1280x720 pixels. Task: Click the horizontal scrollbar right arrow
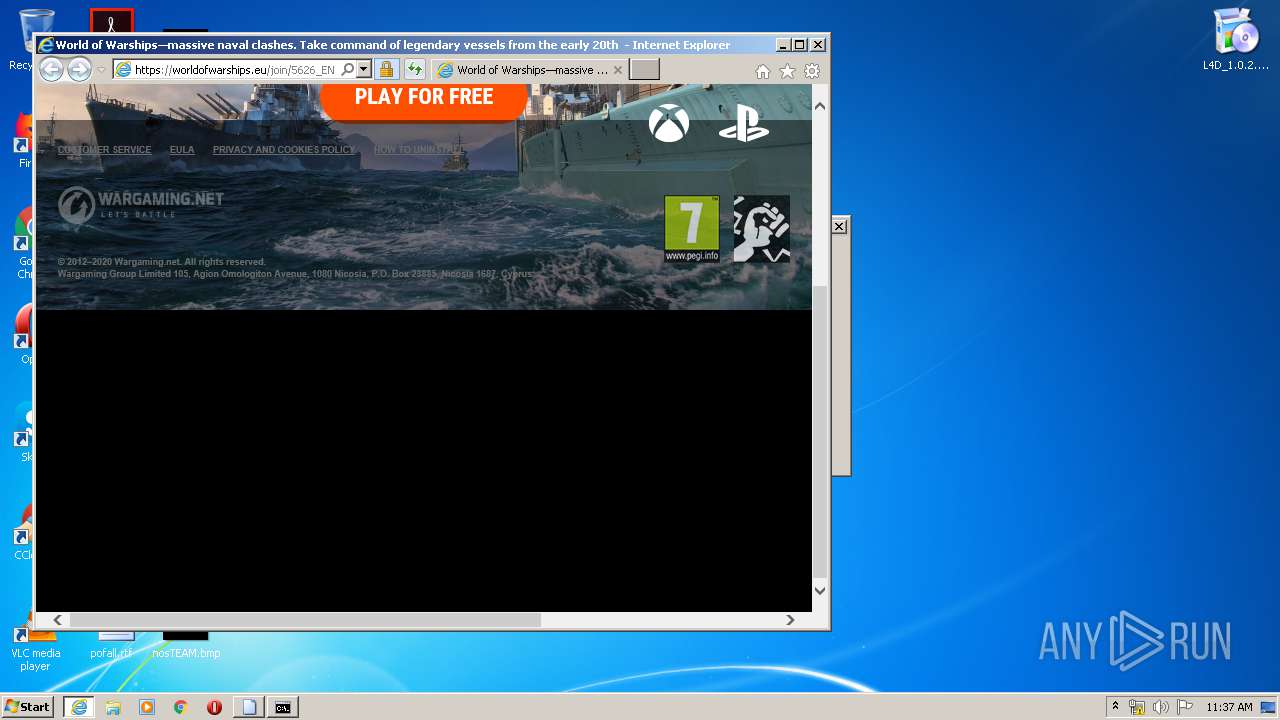pos(790,620)
